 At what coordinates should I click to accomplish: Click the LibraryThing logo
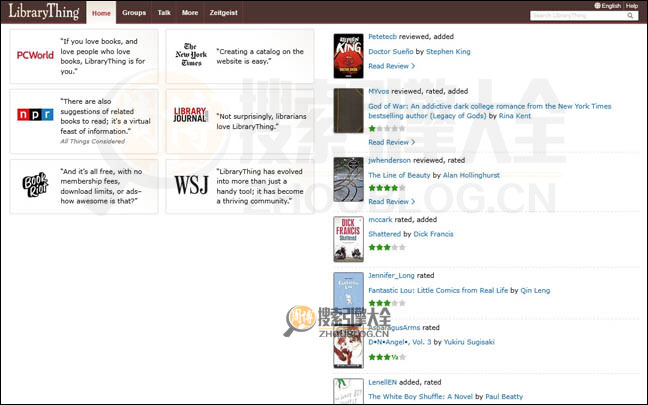(x=44, y=12)
